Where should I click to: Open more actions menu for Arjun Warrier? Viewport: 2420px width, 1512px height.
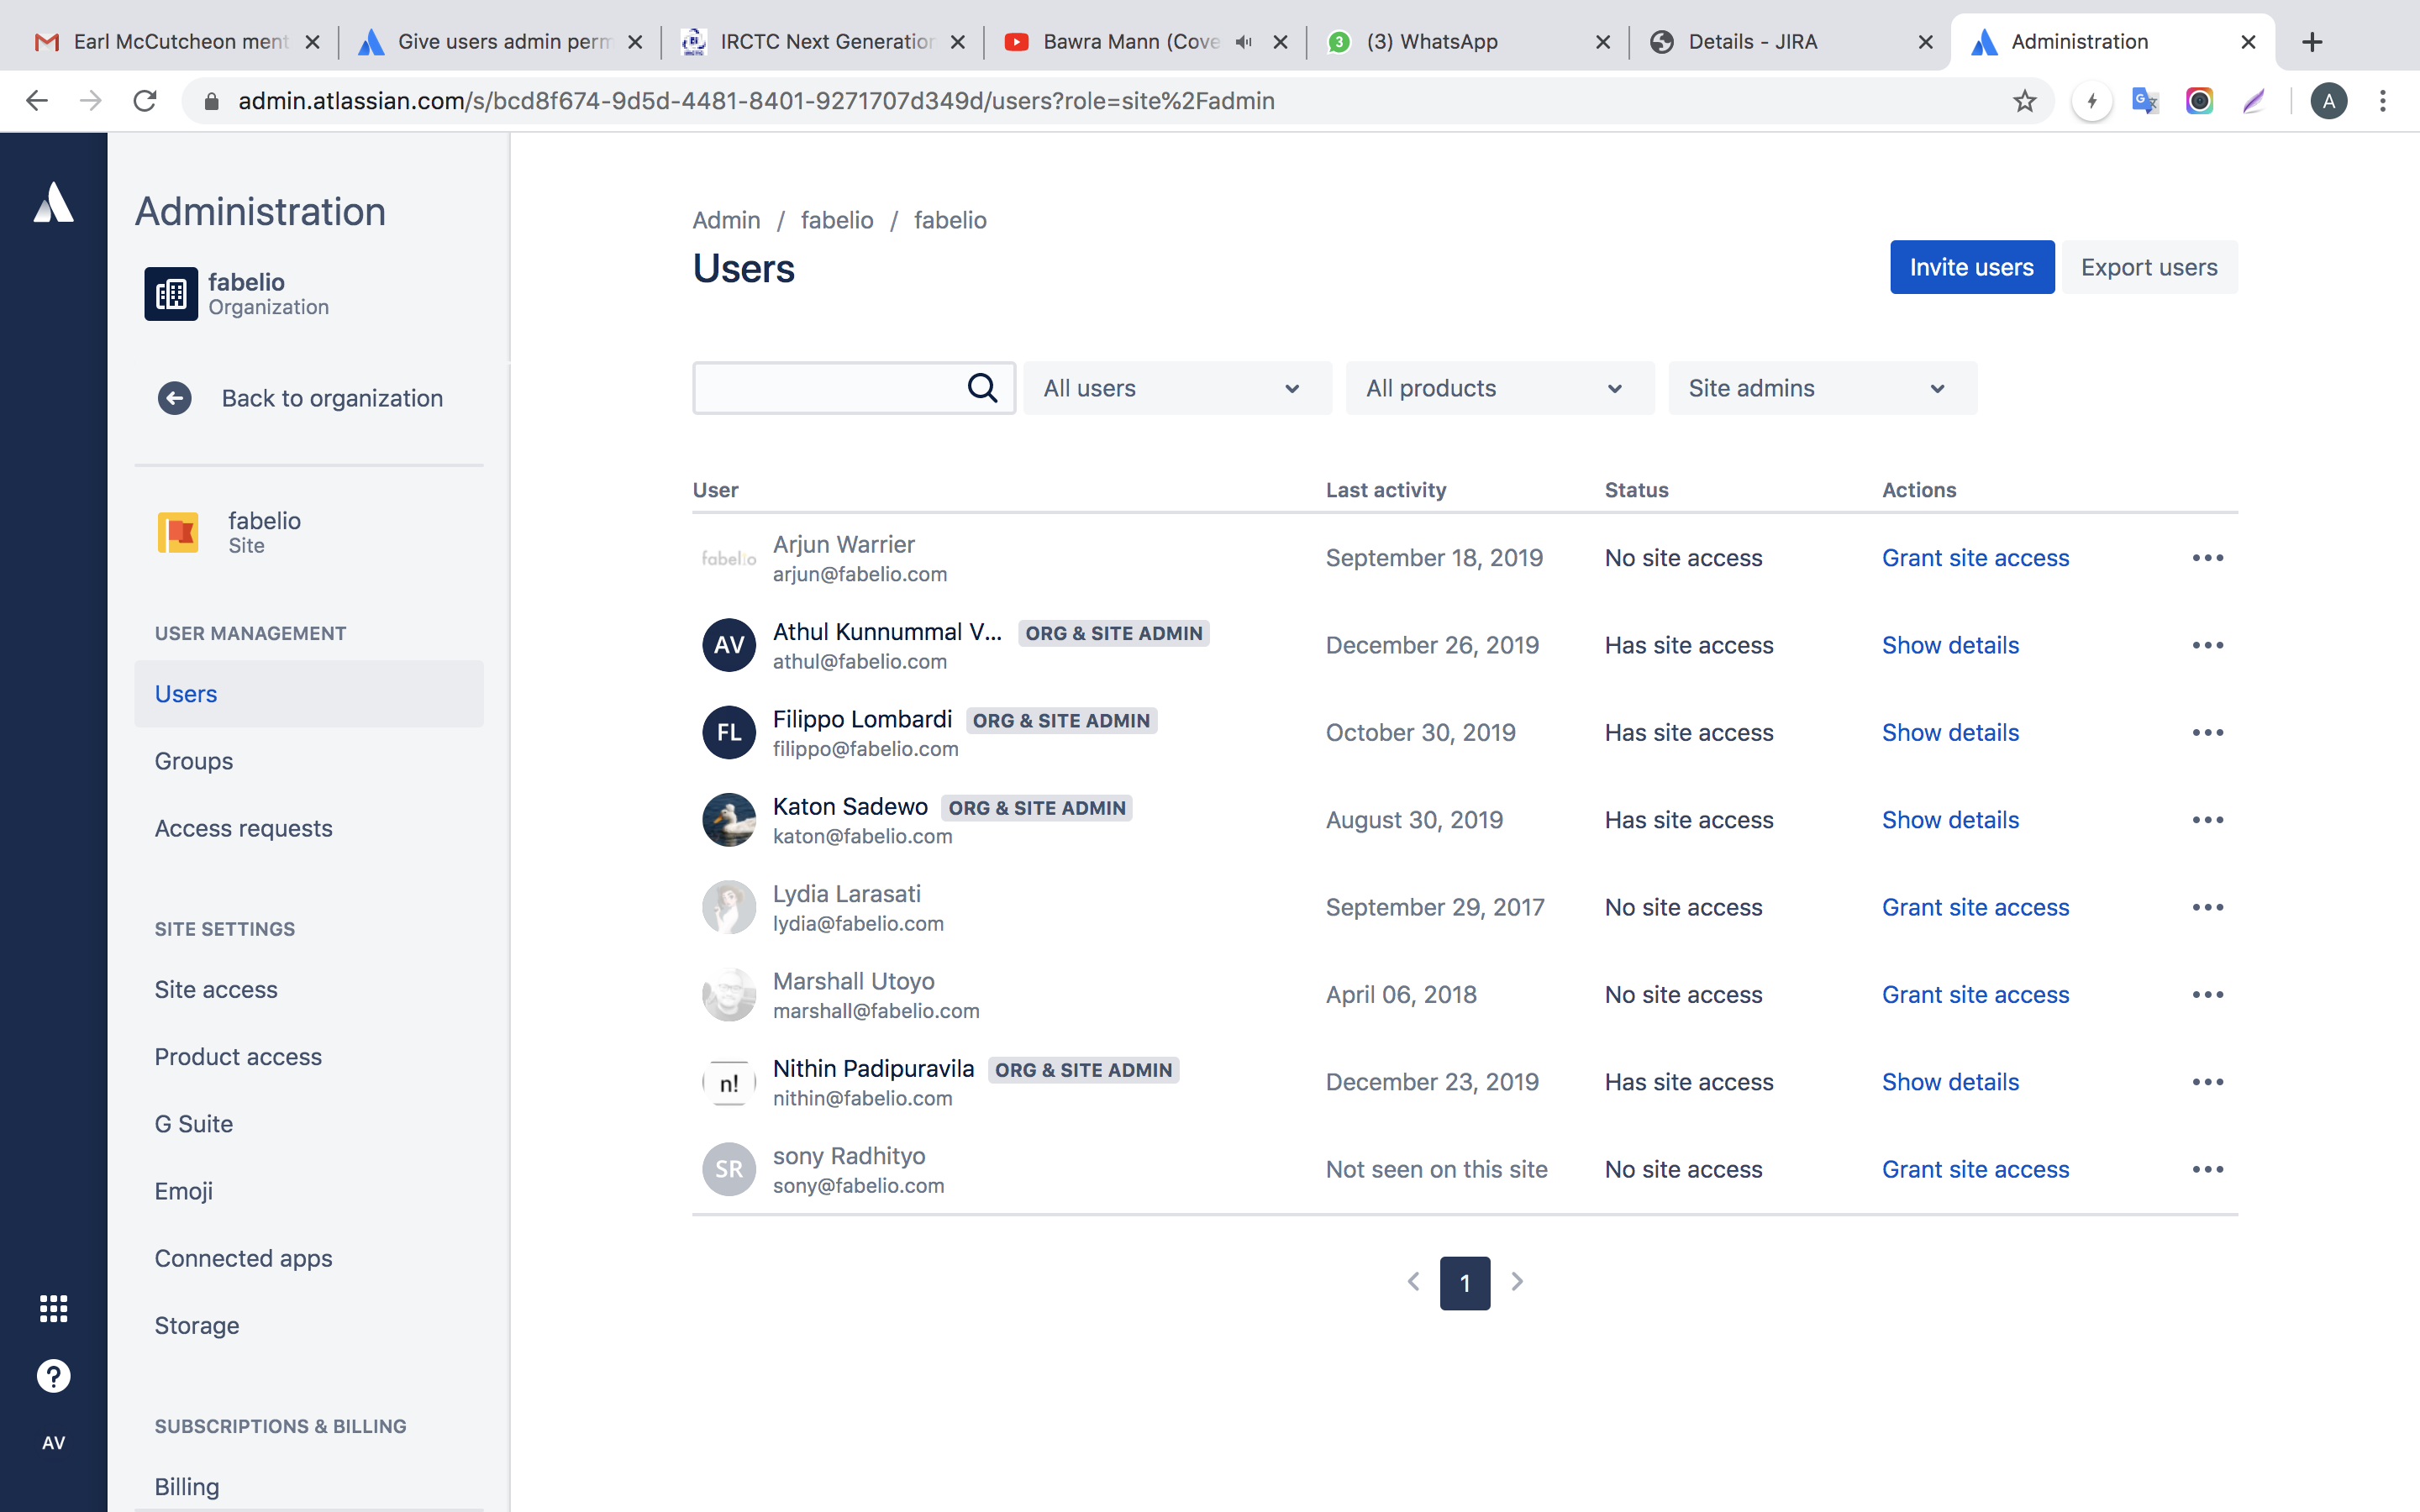tap(2209, 558)
